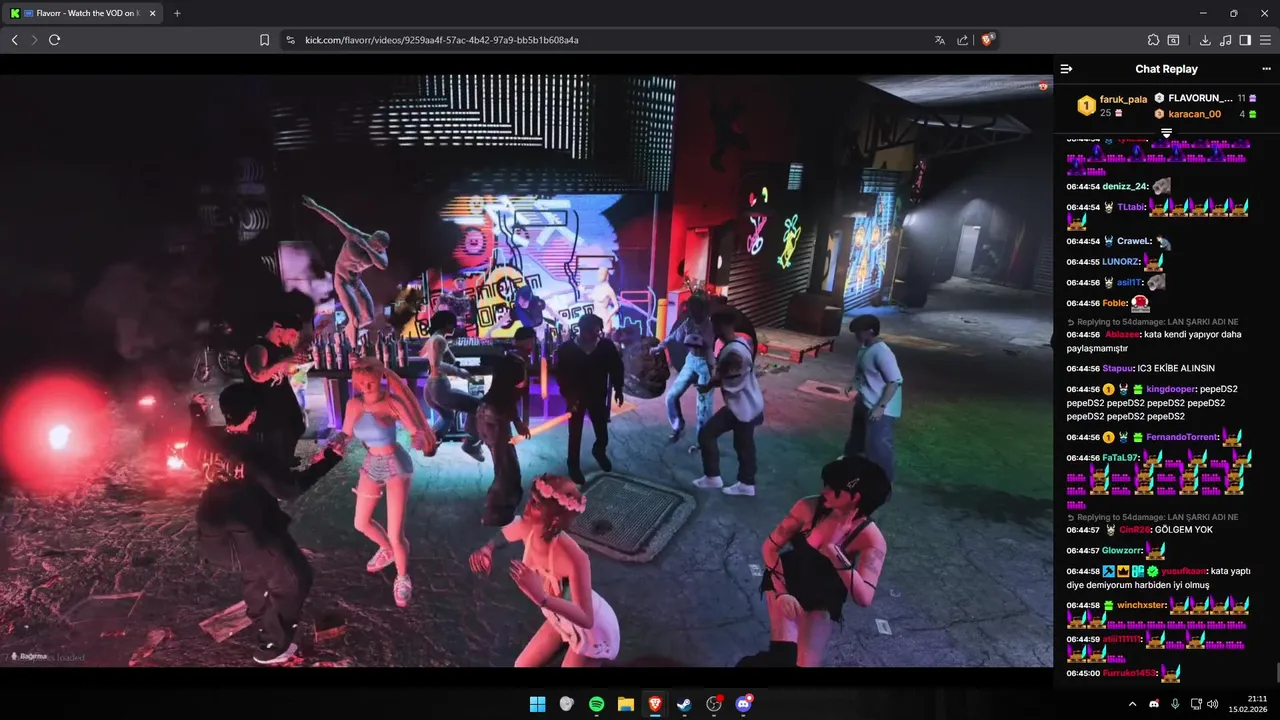The image size is (1280, 720).
Task: Click username CraweL in chat
Action: [x=1134, y=241]
